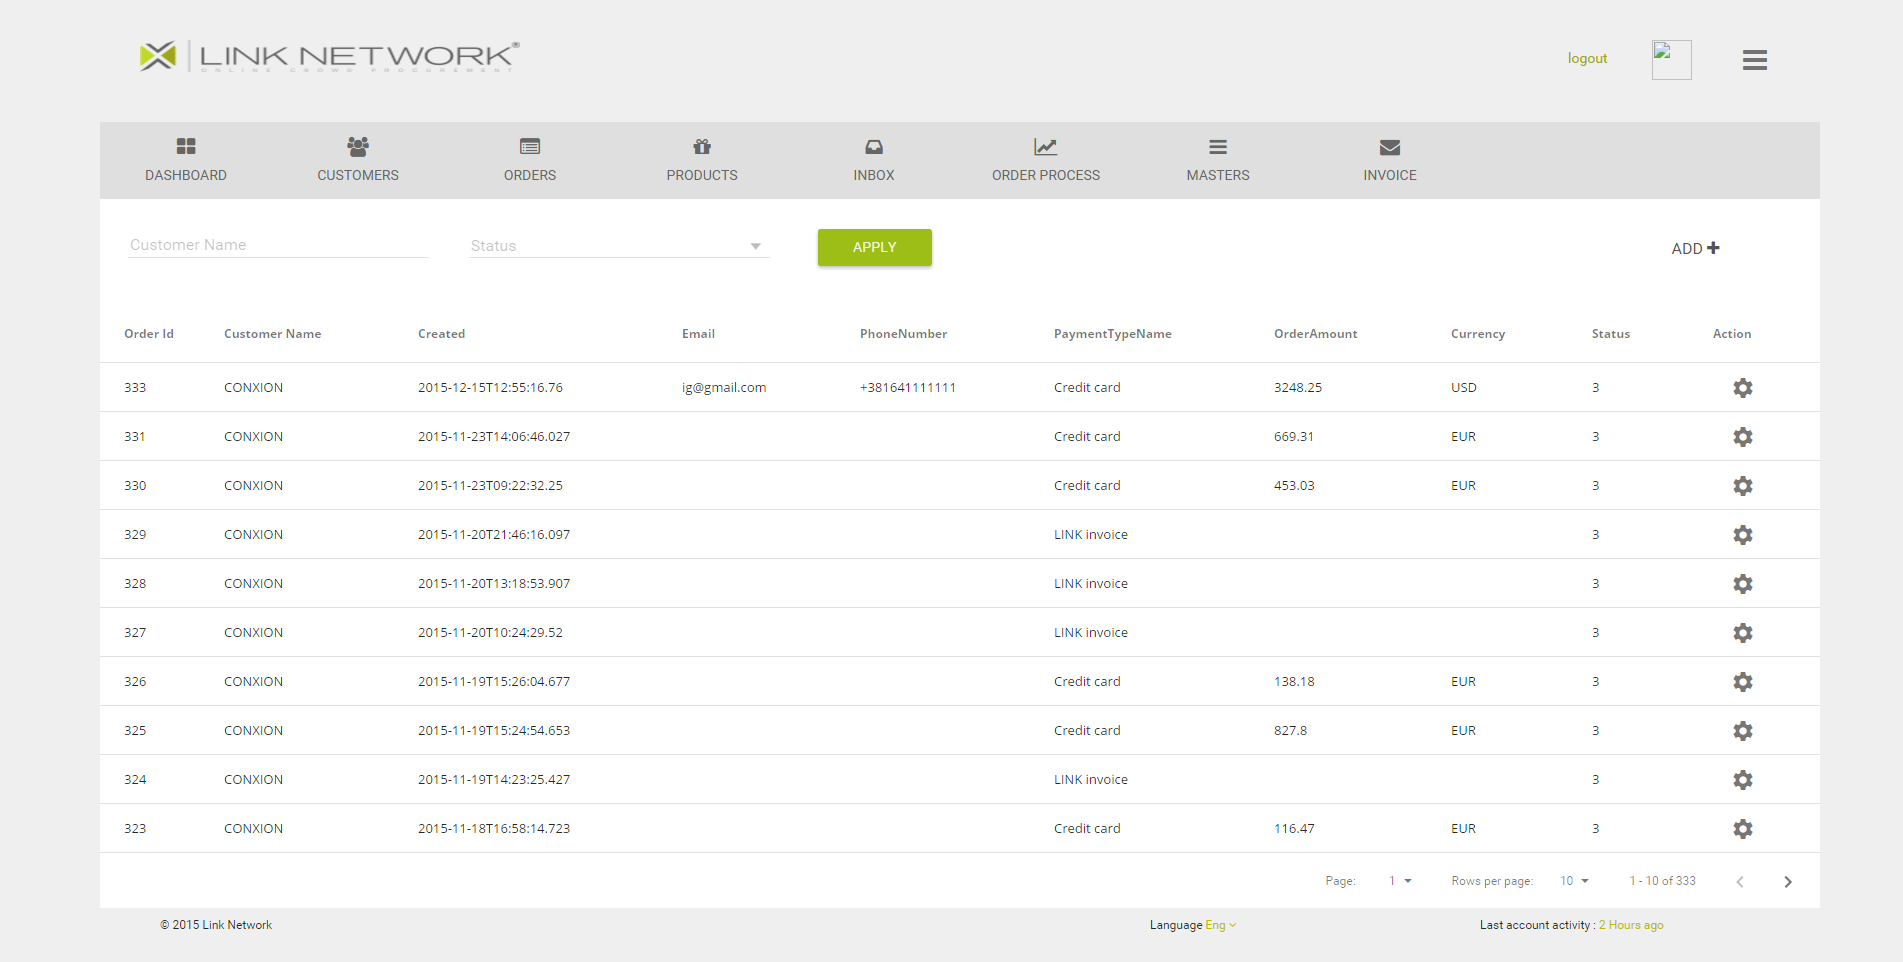1903x962 pixels.
Task: Open the gear action for order 331
Action: [x=1742, y=437]
